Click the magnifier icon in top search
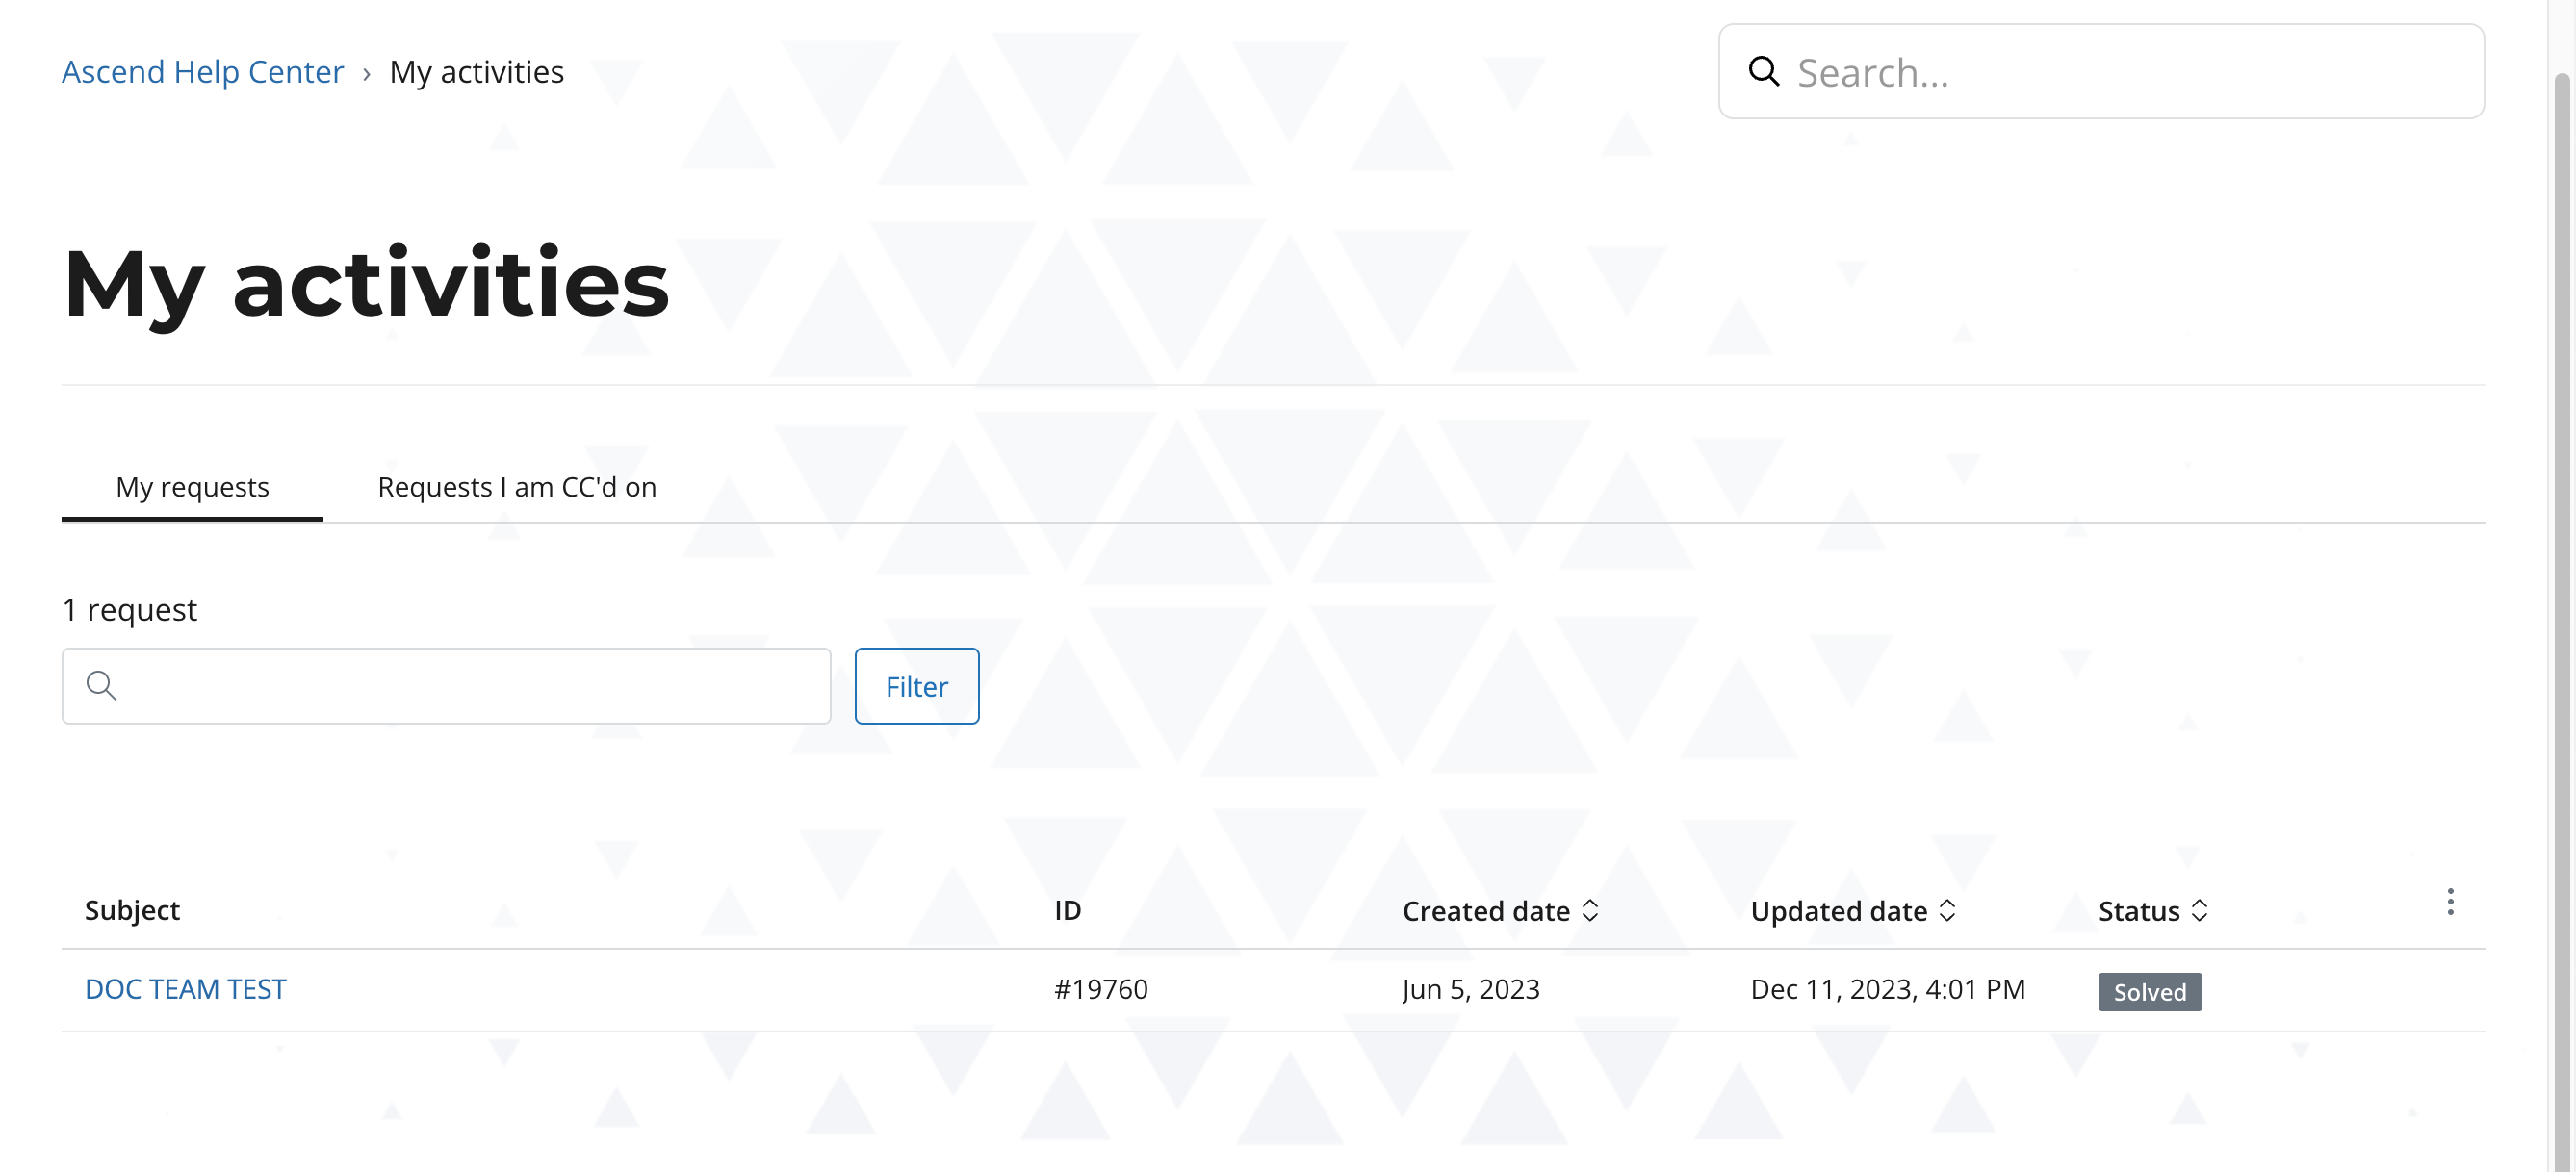Screen dimensions: 2576x1172 click(x=1764, y=72)
